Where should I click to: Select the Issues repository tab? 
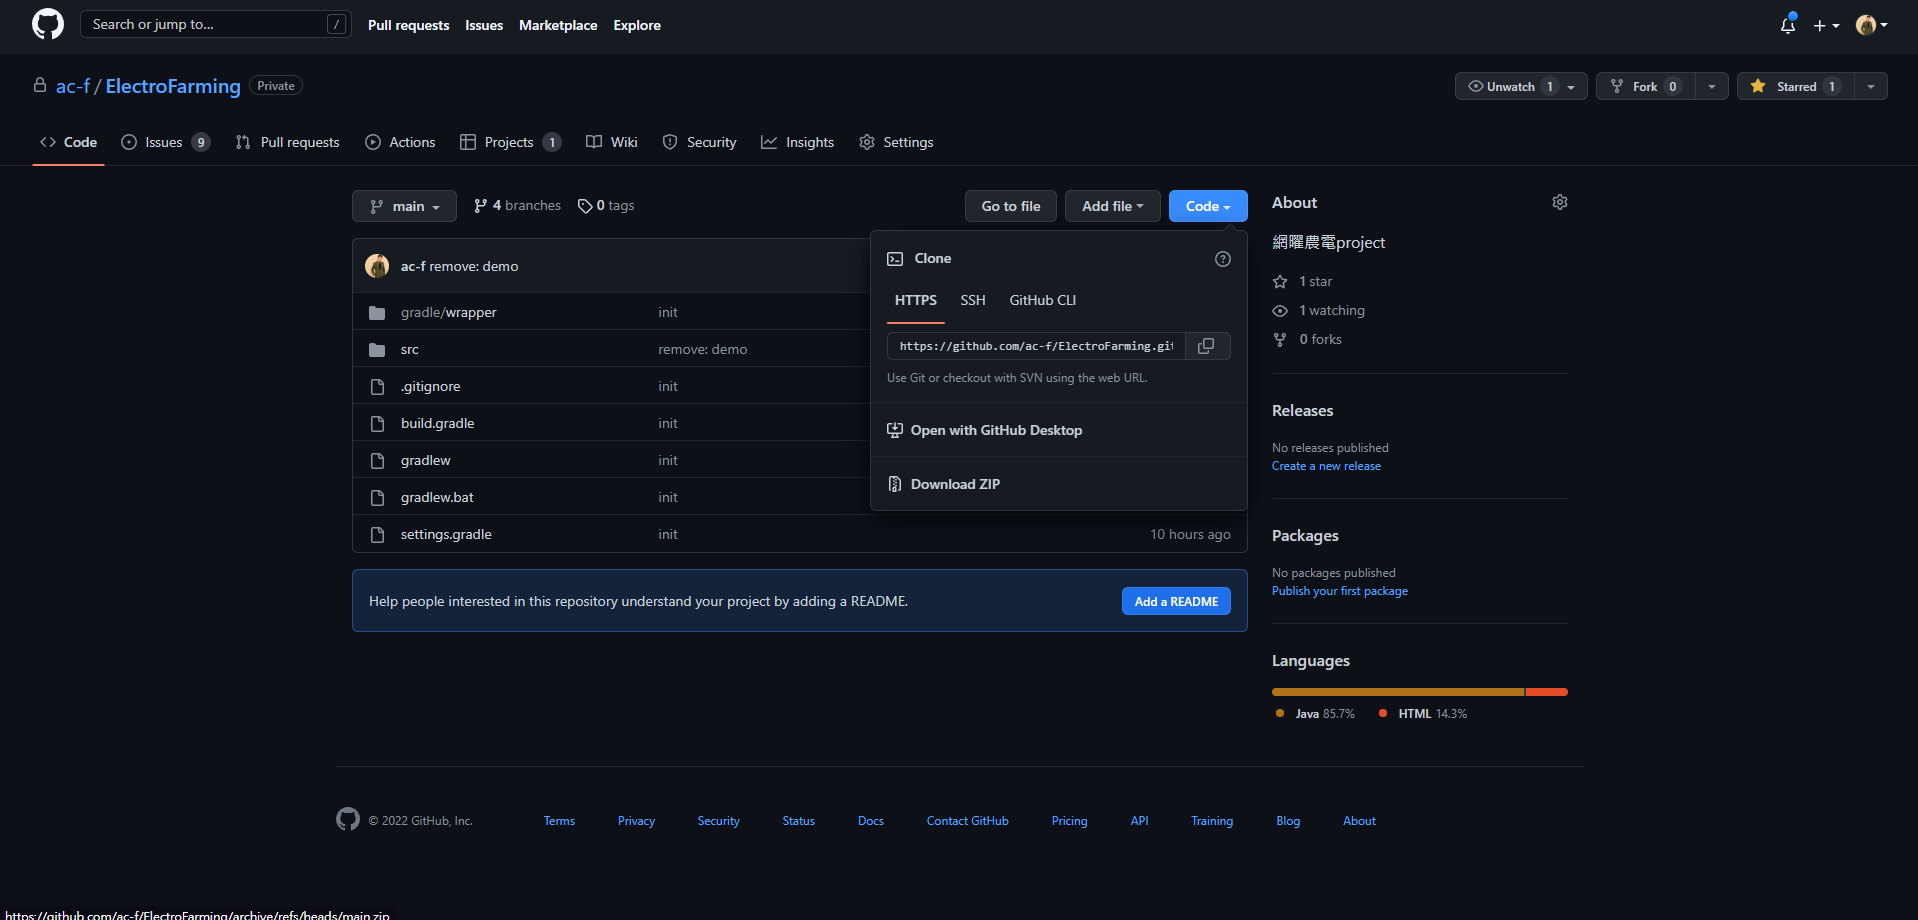(165, 142)
